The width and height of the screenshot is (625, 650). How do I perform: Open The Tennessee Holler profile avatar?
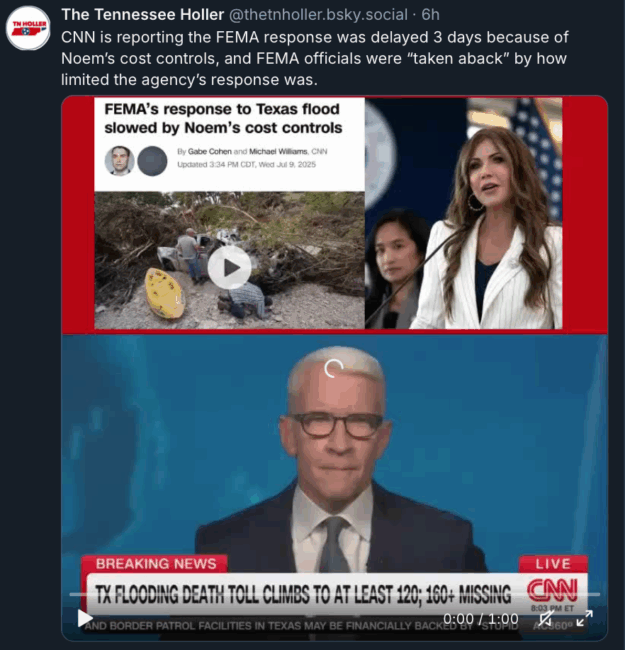pyautogui.click(x=28, y=28)
